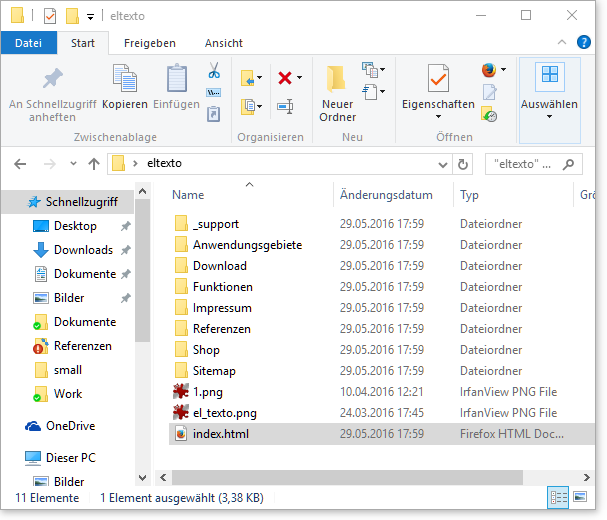Click the Move to folder icon
The height and width of the screenshot is (520, 607).
coord(247,78)
